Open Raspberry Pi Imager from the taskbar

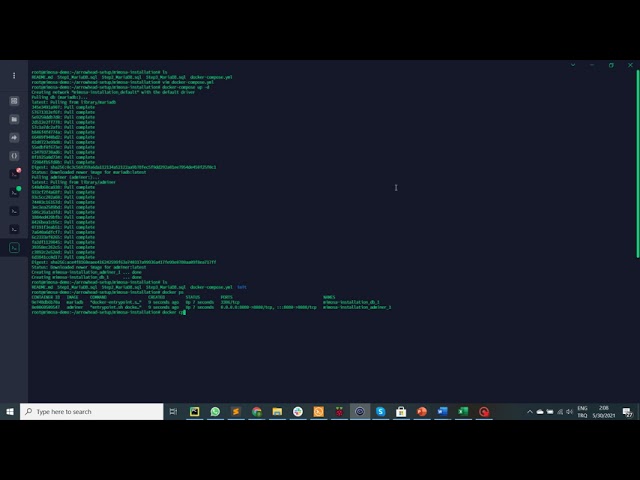tap(339, 411)
